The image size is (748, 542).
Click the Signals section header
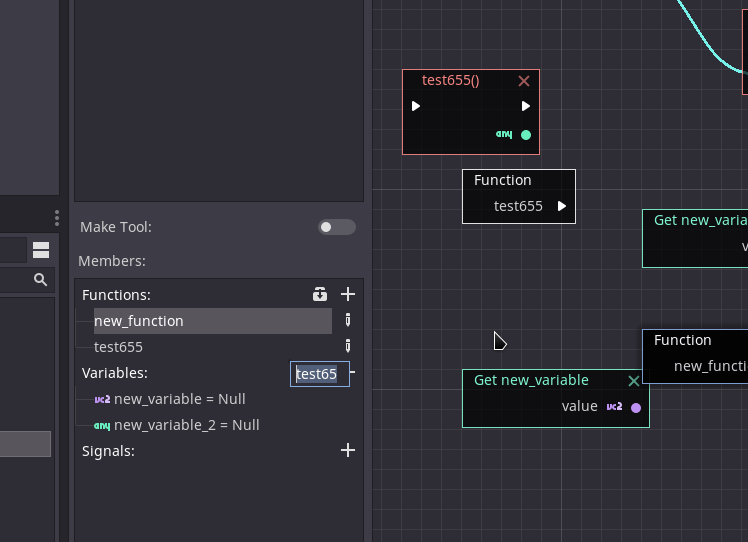click(x=108, y=451)
